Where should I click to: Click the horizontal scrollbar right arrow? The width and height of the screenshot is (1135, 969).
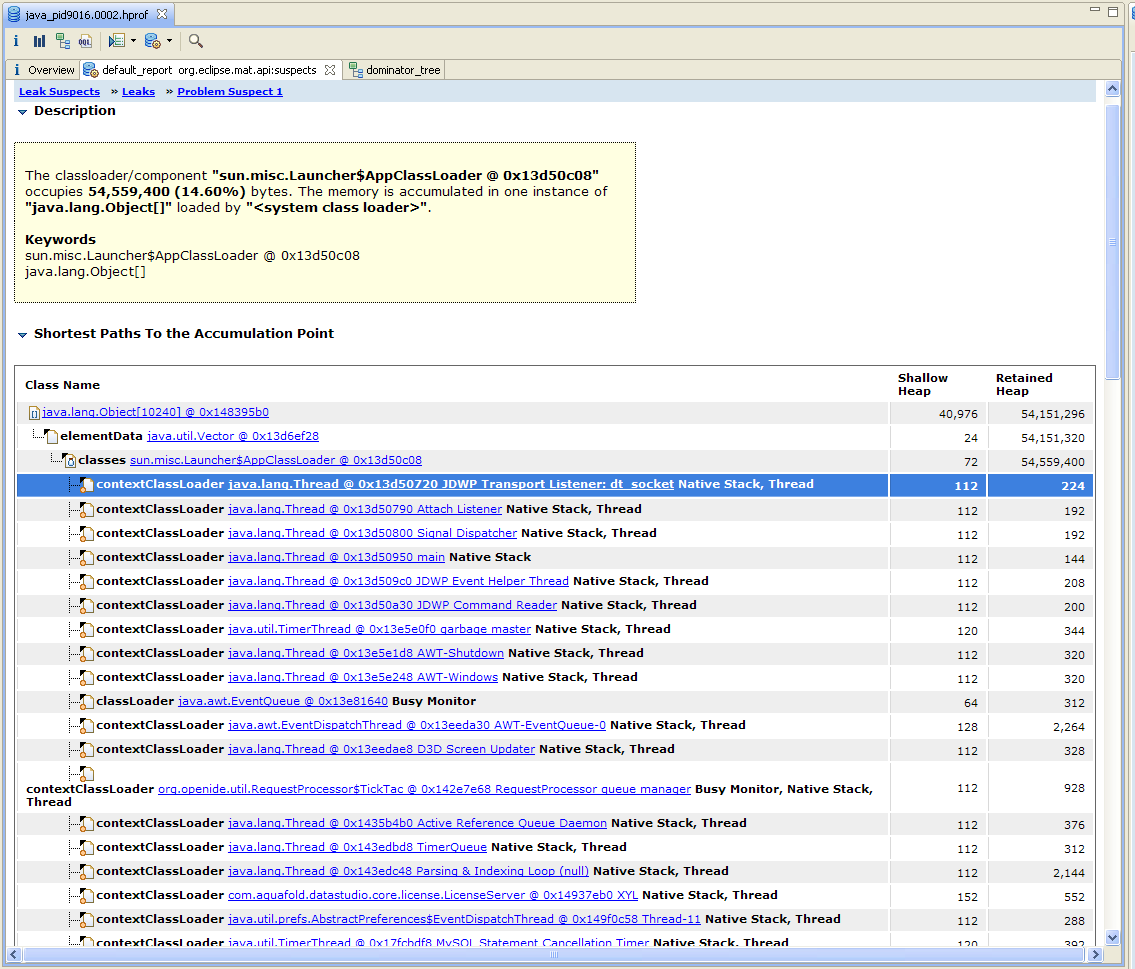point(1095,955)
